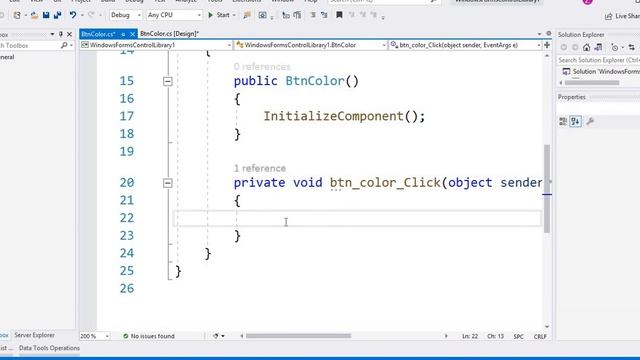Click the '0 references' CodeLens link
This screenshot has height=360, width=640.
click(262, 67)
